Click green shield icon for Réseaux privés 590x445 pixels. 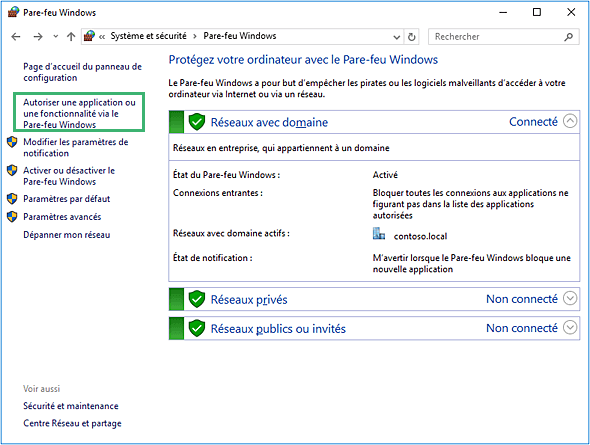tap(196, 299)
